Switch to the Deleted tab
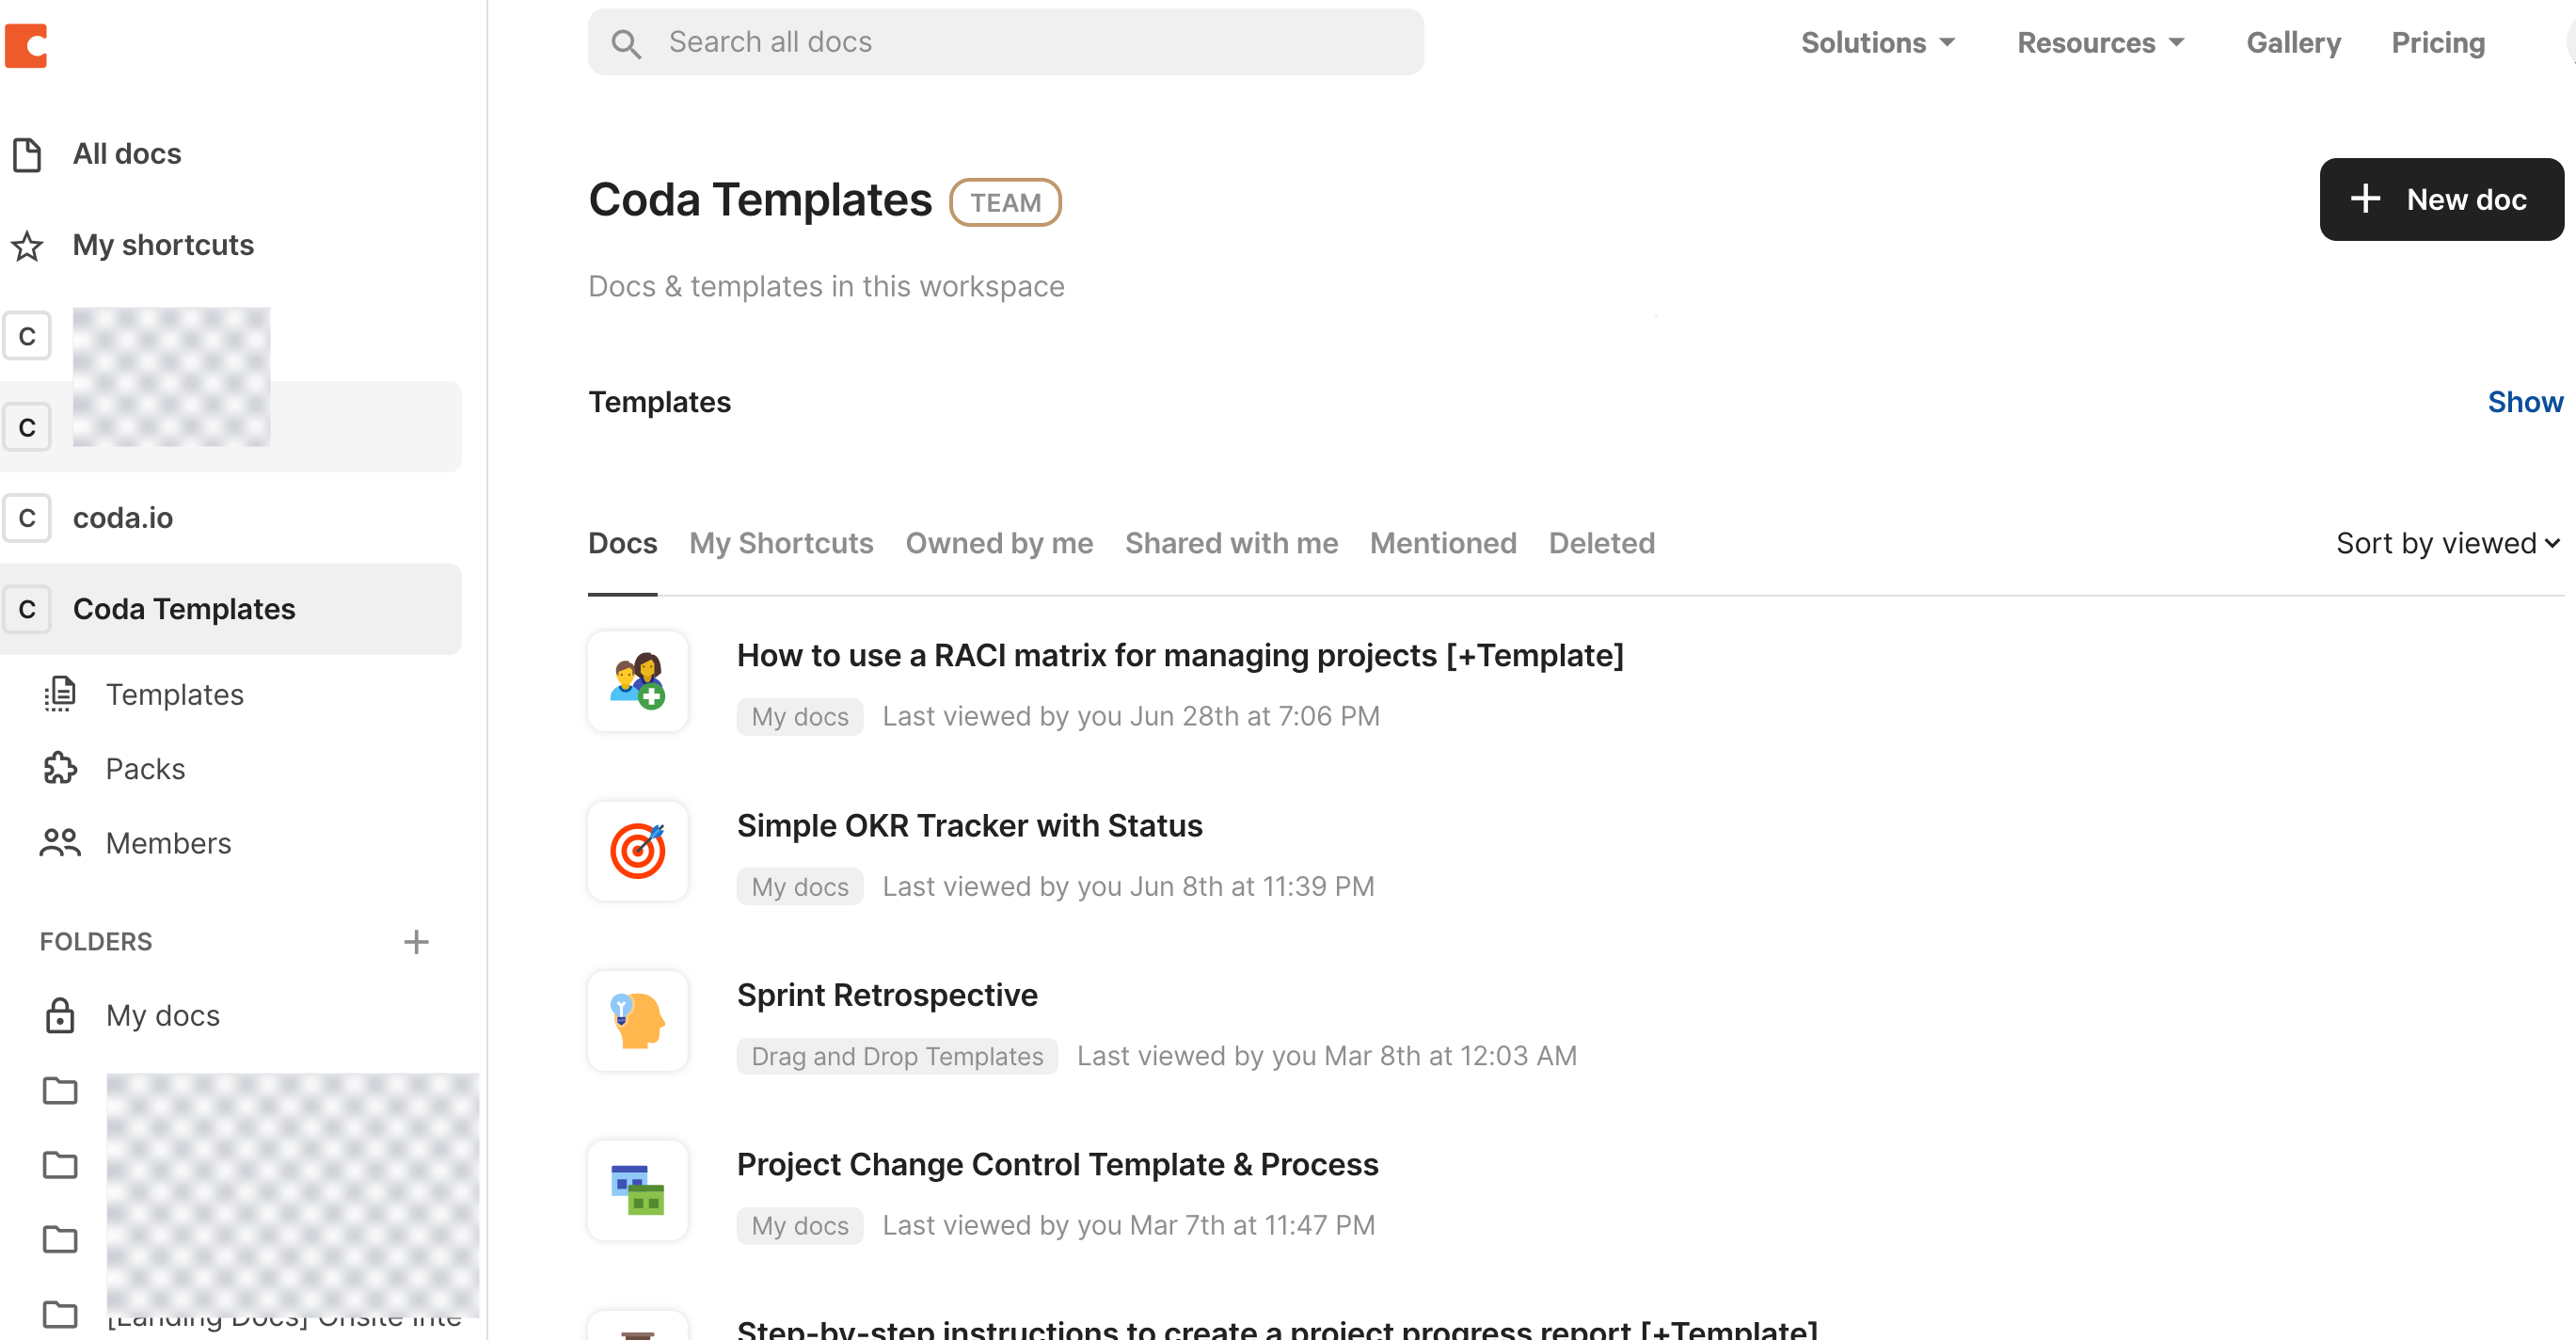Viewport: 2576px width, 1340px height. (1601, 544)
